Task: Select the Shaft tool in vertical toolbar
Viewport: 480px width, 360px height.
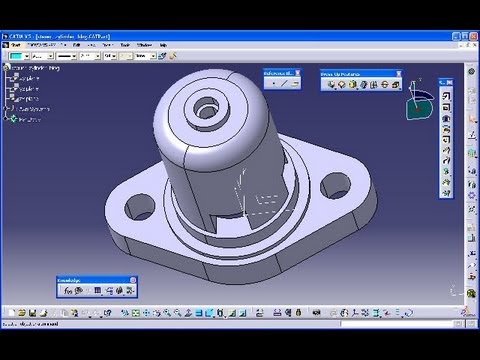Action: click(446, 118)
